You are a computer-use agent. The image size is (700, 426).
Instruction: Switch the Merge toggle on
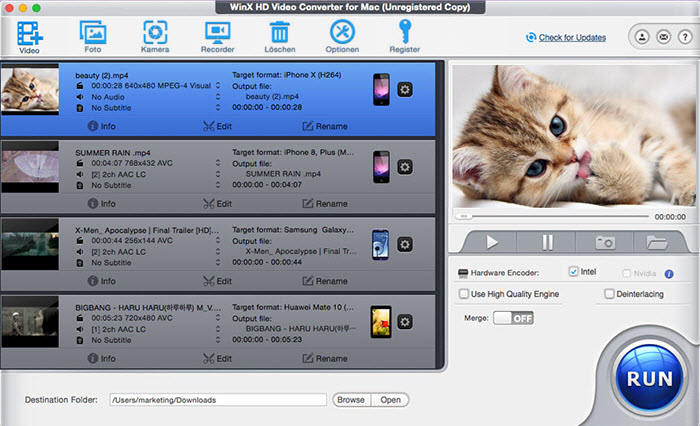513,318
